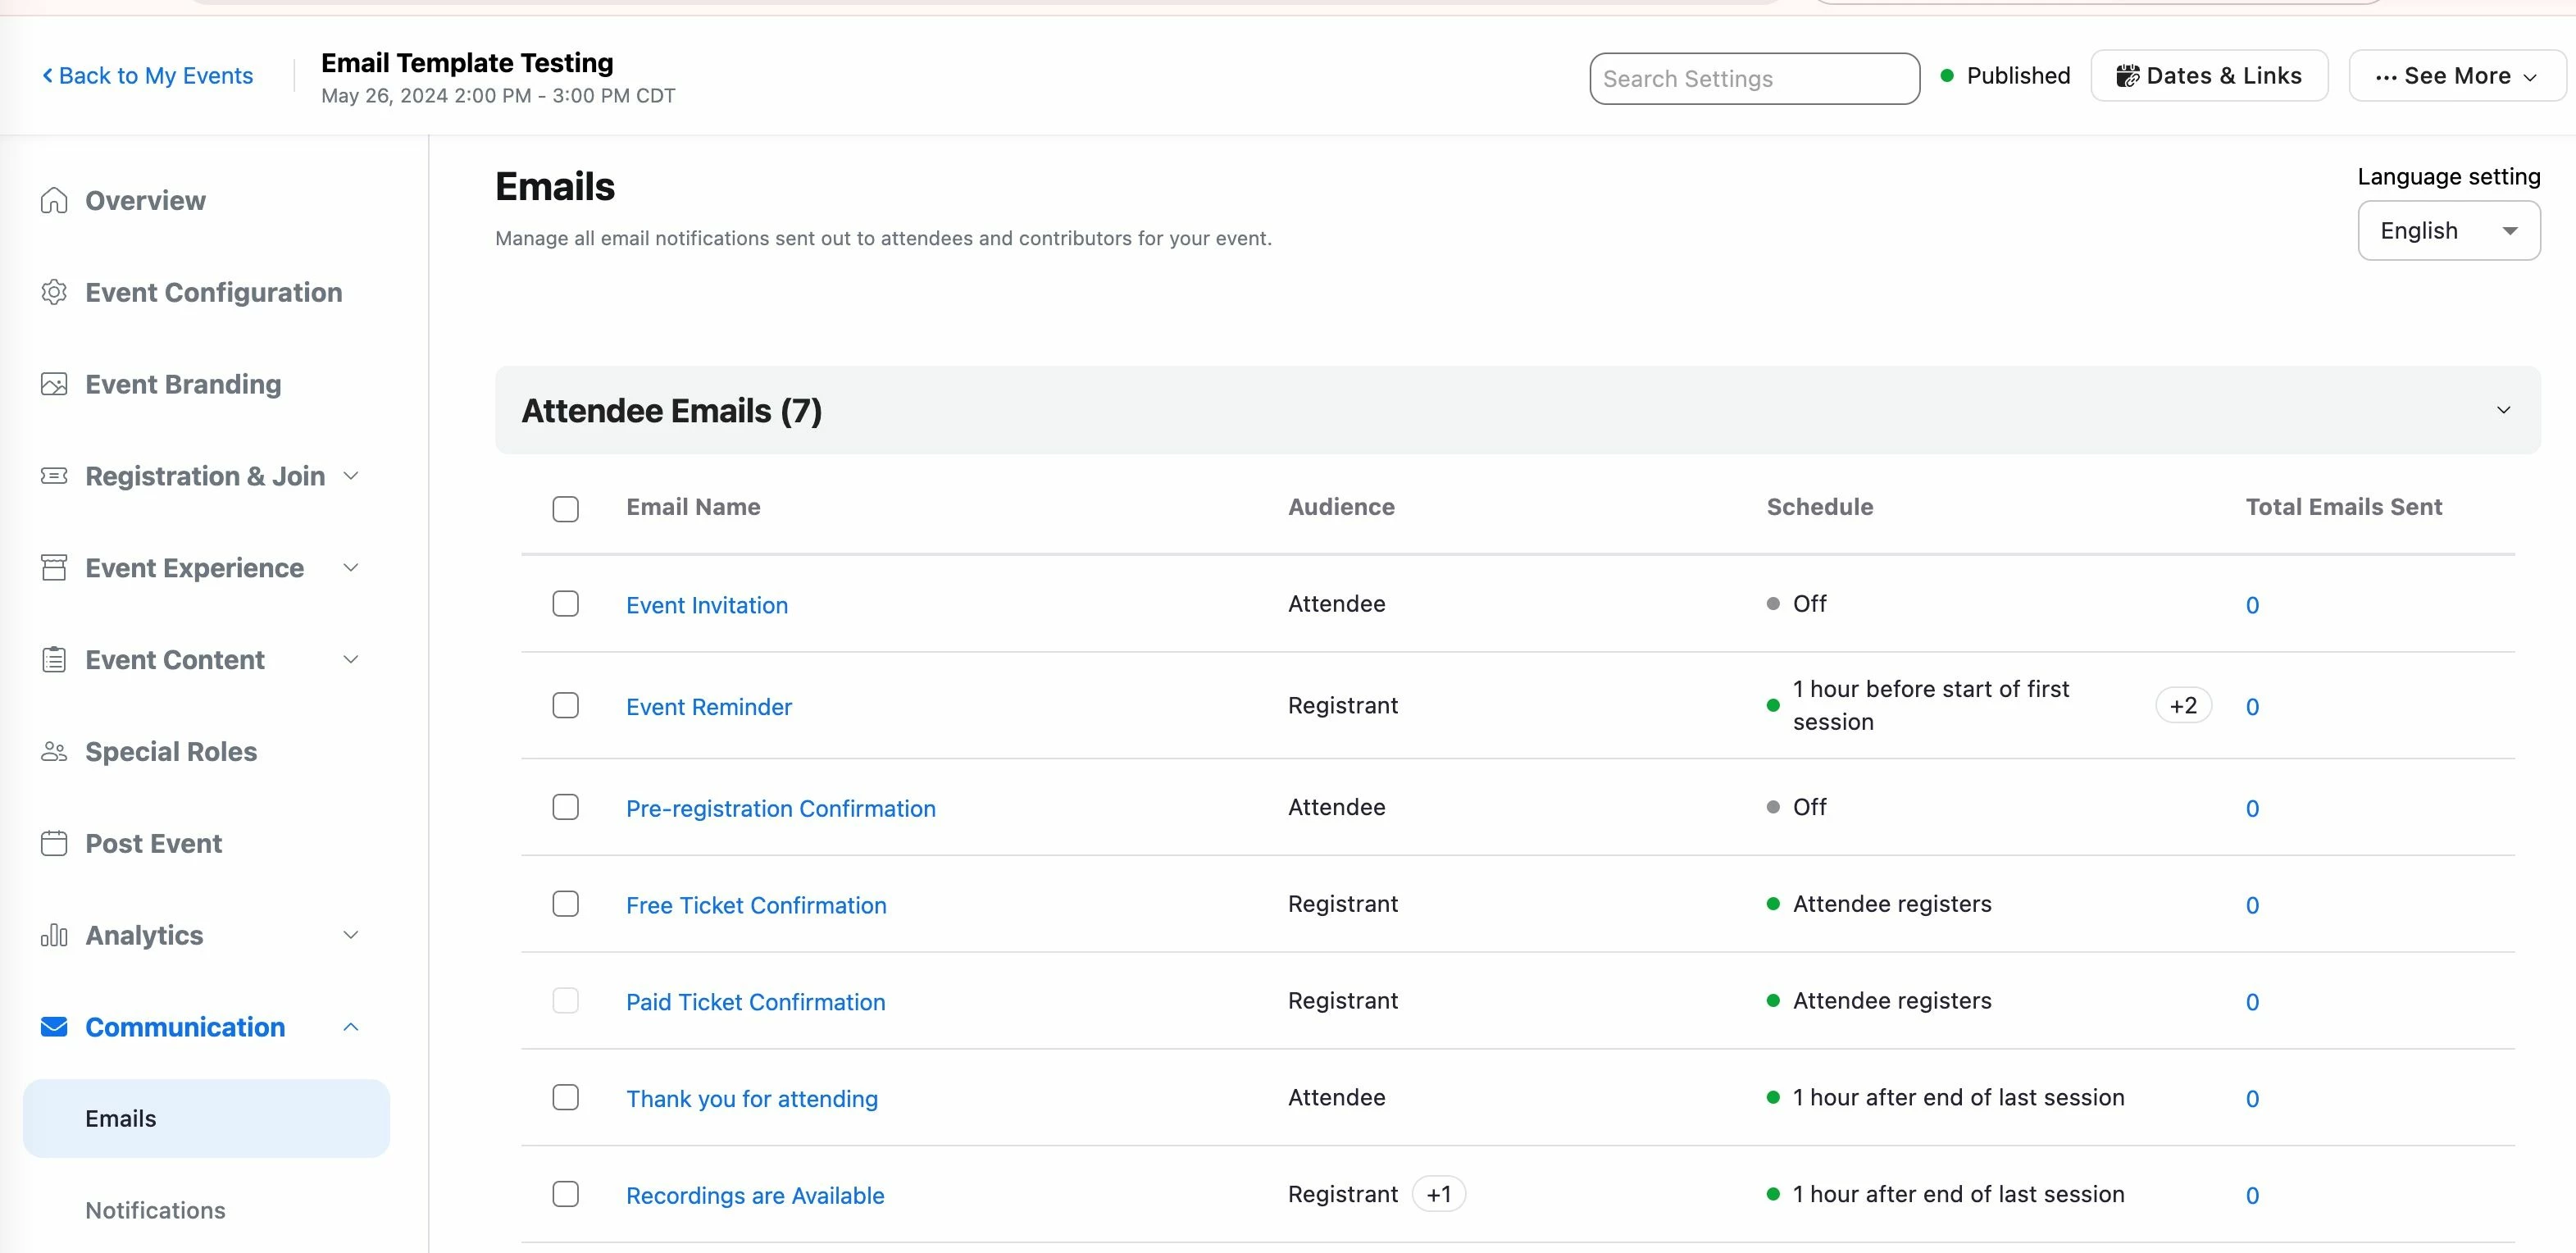Click the Event Configuration gear icon
The image size is (2576, 1253).
coord(54,293)
